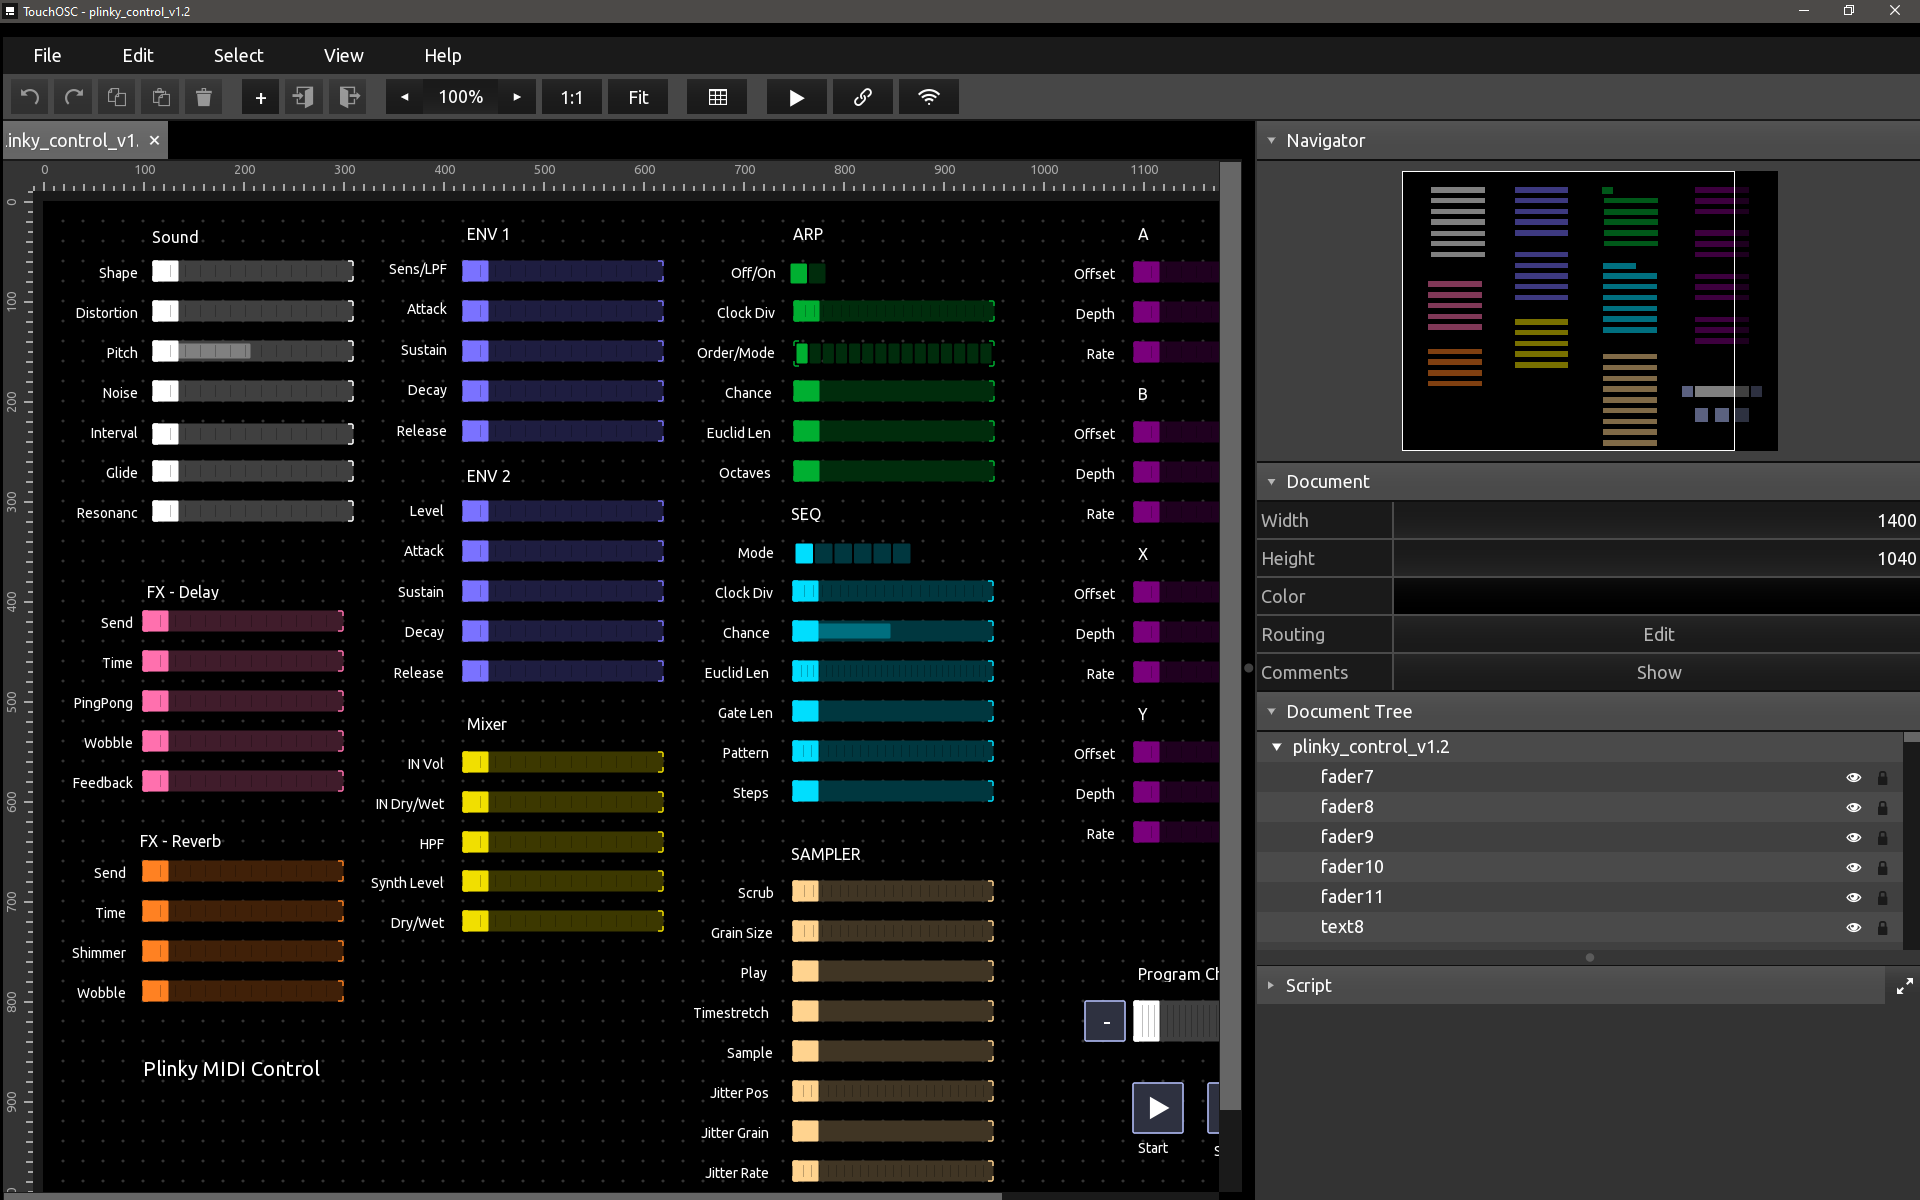Click the Paste toolbar icon
The width and height of the screenshot is (1920, 1200).
pos(160,97)
